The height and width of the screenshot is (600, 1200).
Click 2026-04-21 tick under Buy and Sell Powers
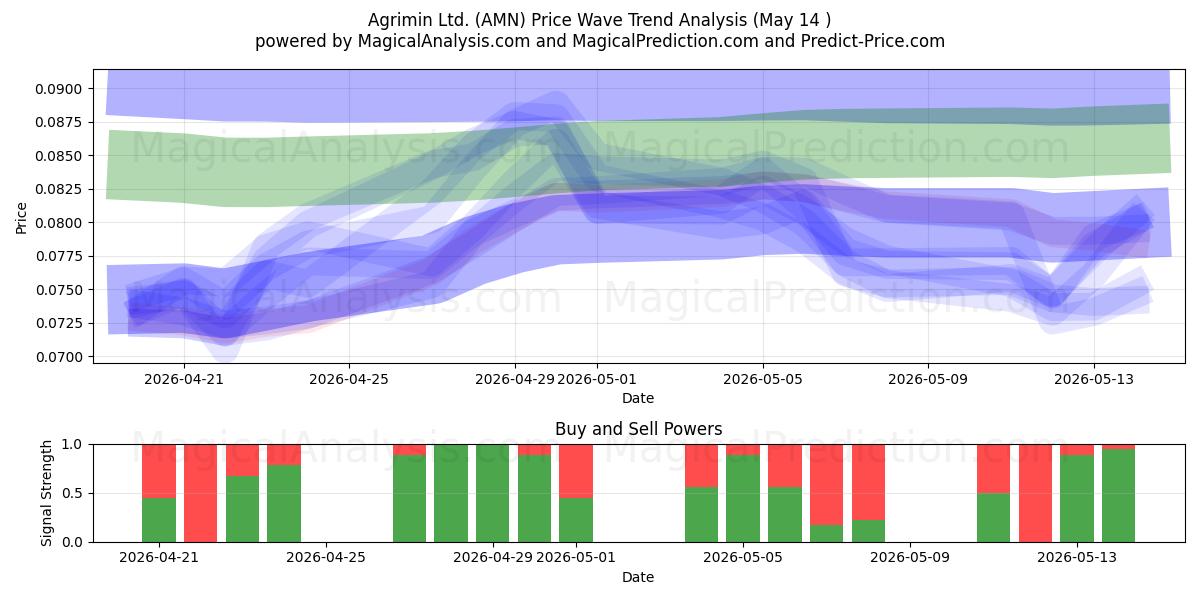[x=159, y=558]
